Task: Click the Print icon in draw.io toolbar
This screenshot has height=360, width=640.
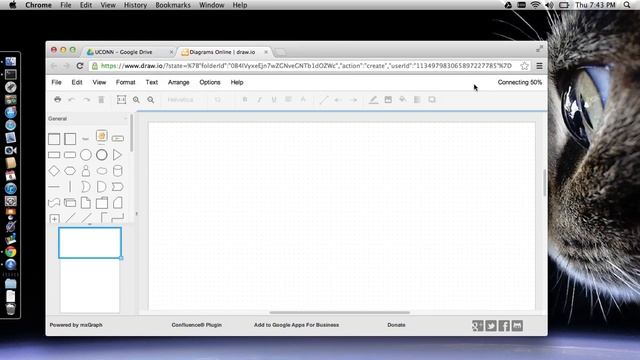Action: point(58,100)
